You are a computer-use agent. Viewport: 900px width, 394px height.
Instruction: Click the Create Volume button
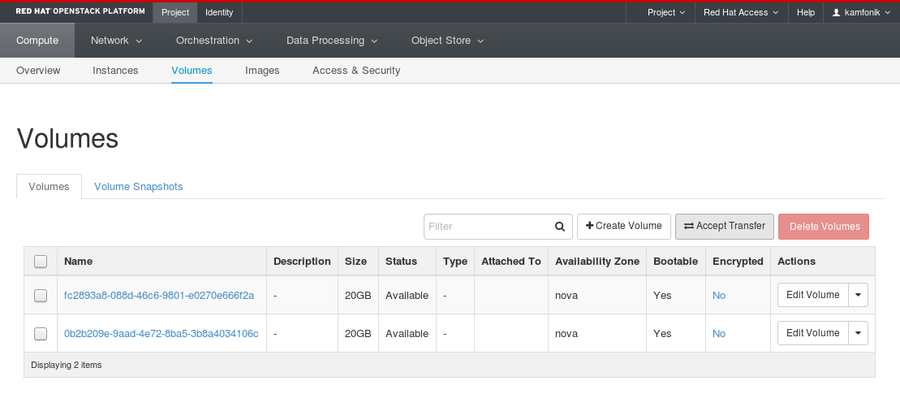coord(624,226)
